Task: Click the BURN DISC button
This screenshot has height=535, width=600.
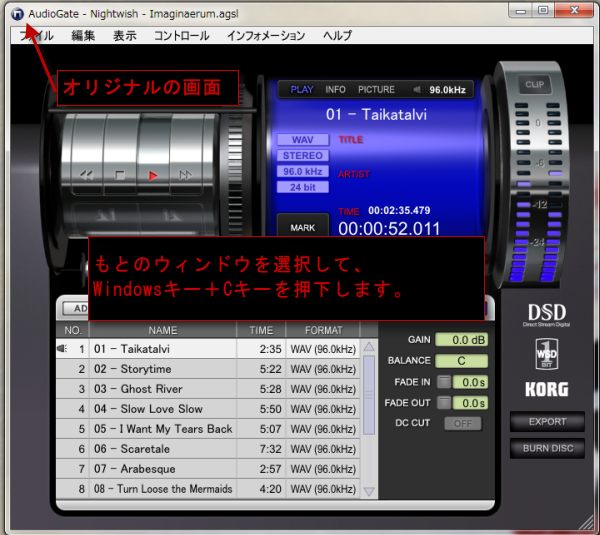Action: [x=548, y=448]
